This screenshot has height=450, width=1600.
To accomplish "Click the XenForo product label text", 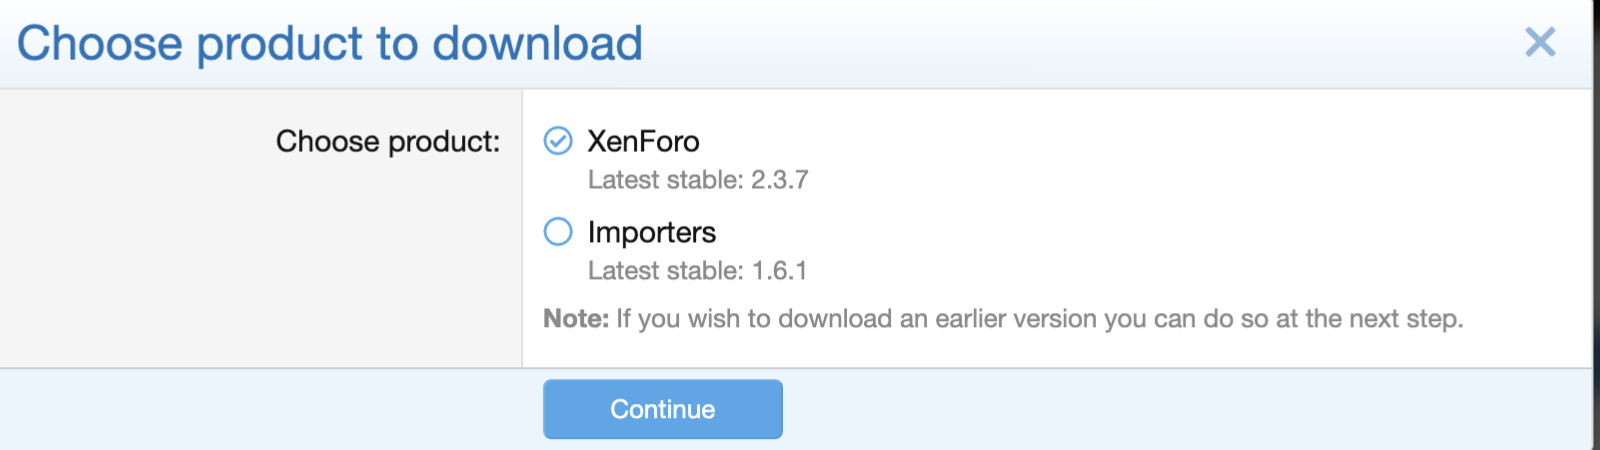I will [643, 141].
